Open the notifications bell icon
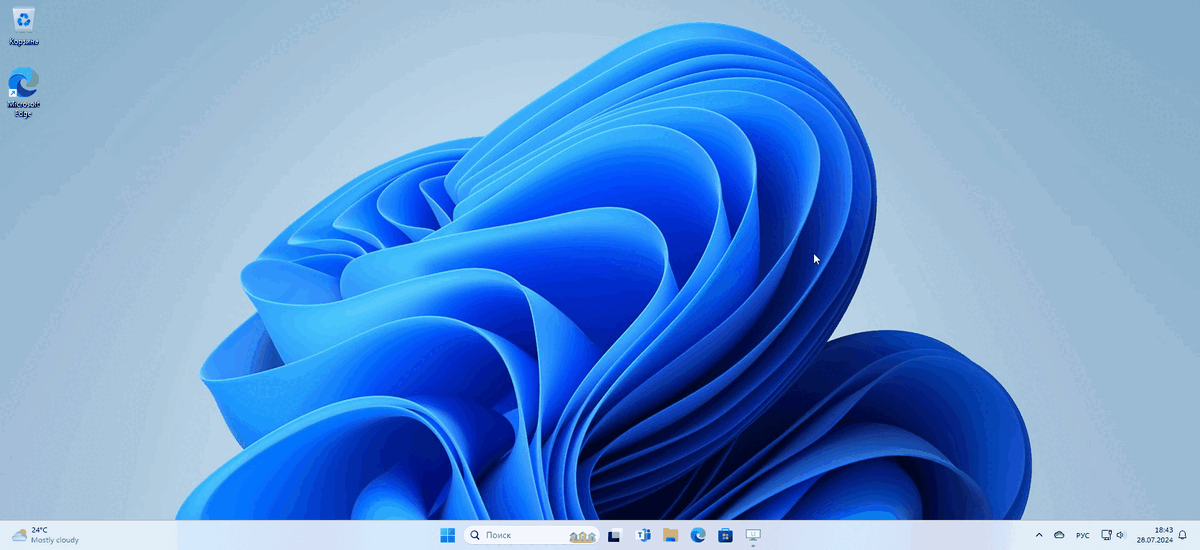Image resolution: width=1200 pixels, height=550 pixels. pos(1183,535)
